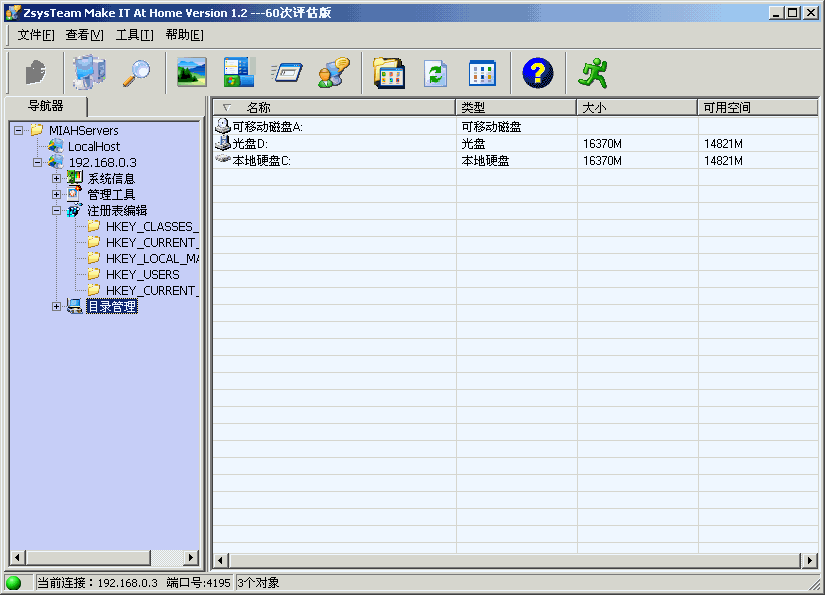Viewport: 825px width, 595px height.
Task: Click the refresh document toolbar icon
Action: pyautogui.click(x=435, y=73)
